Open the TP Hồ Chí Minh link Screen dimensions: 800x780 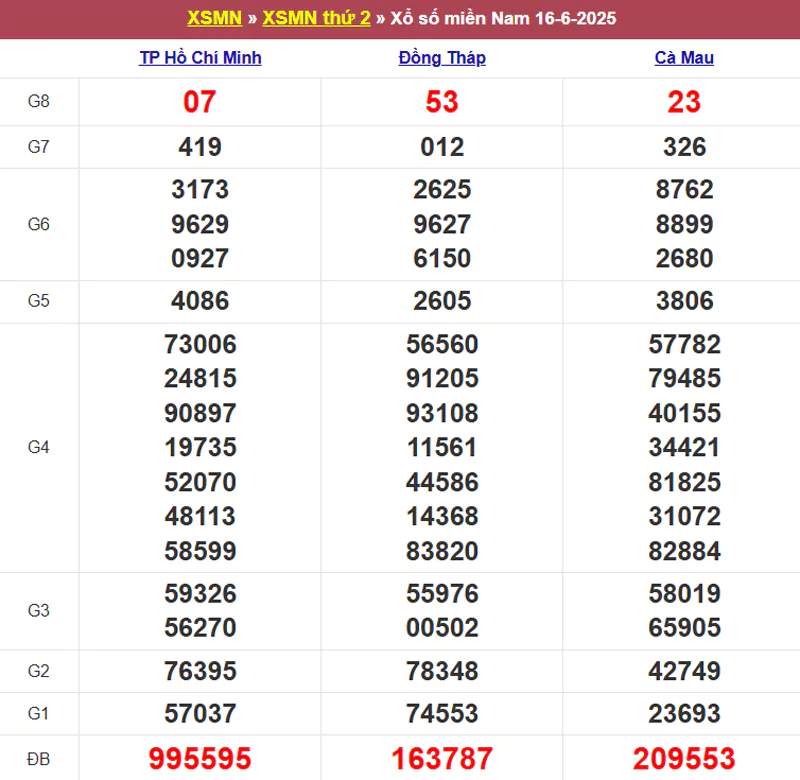(201, 58)
